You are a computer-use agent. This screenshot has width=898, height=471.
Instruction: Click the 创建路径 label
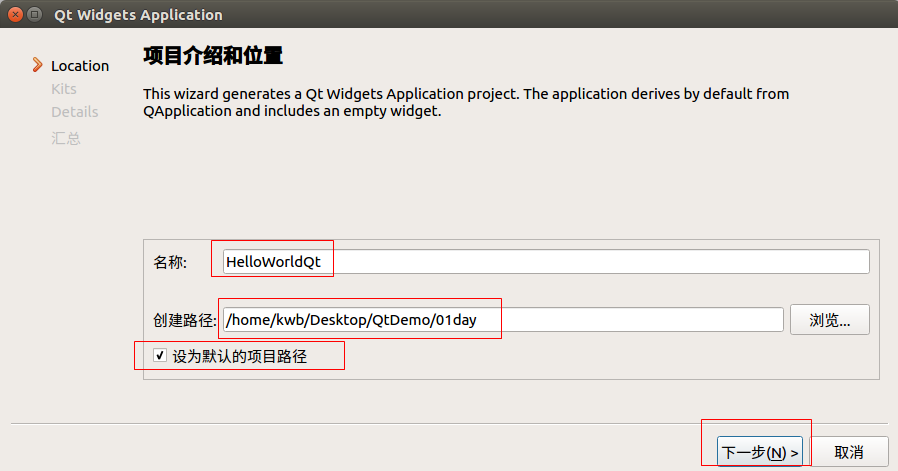click(184, 320)
